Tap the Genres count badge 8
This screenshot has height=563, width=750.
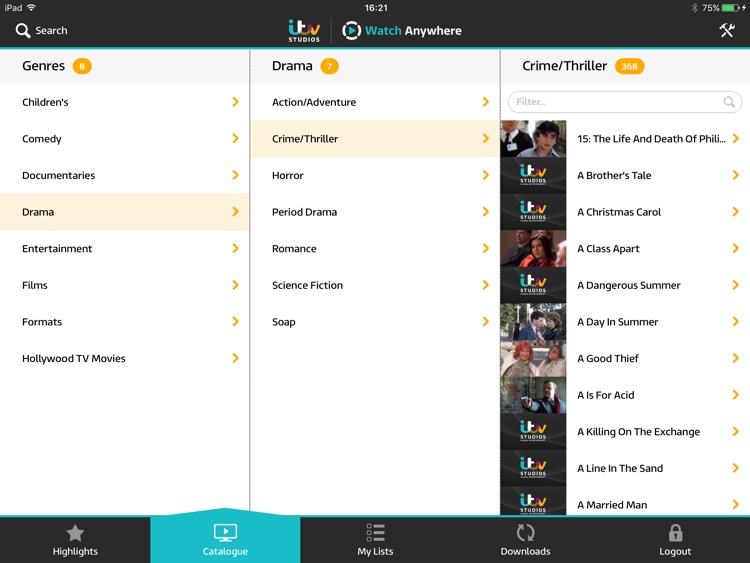82,66
